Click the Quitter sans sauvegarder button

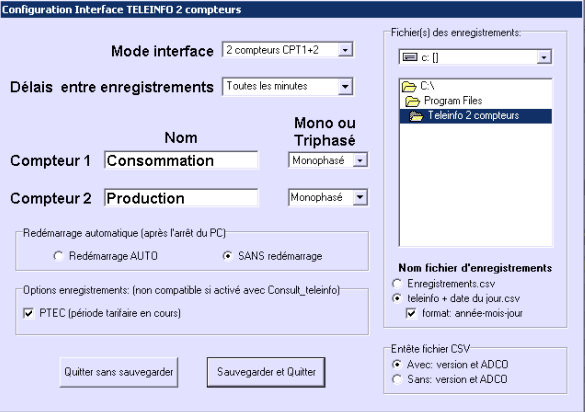tap(119, 372)
